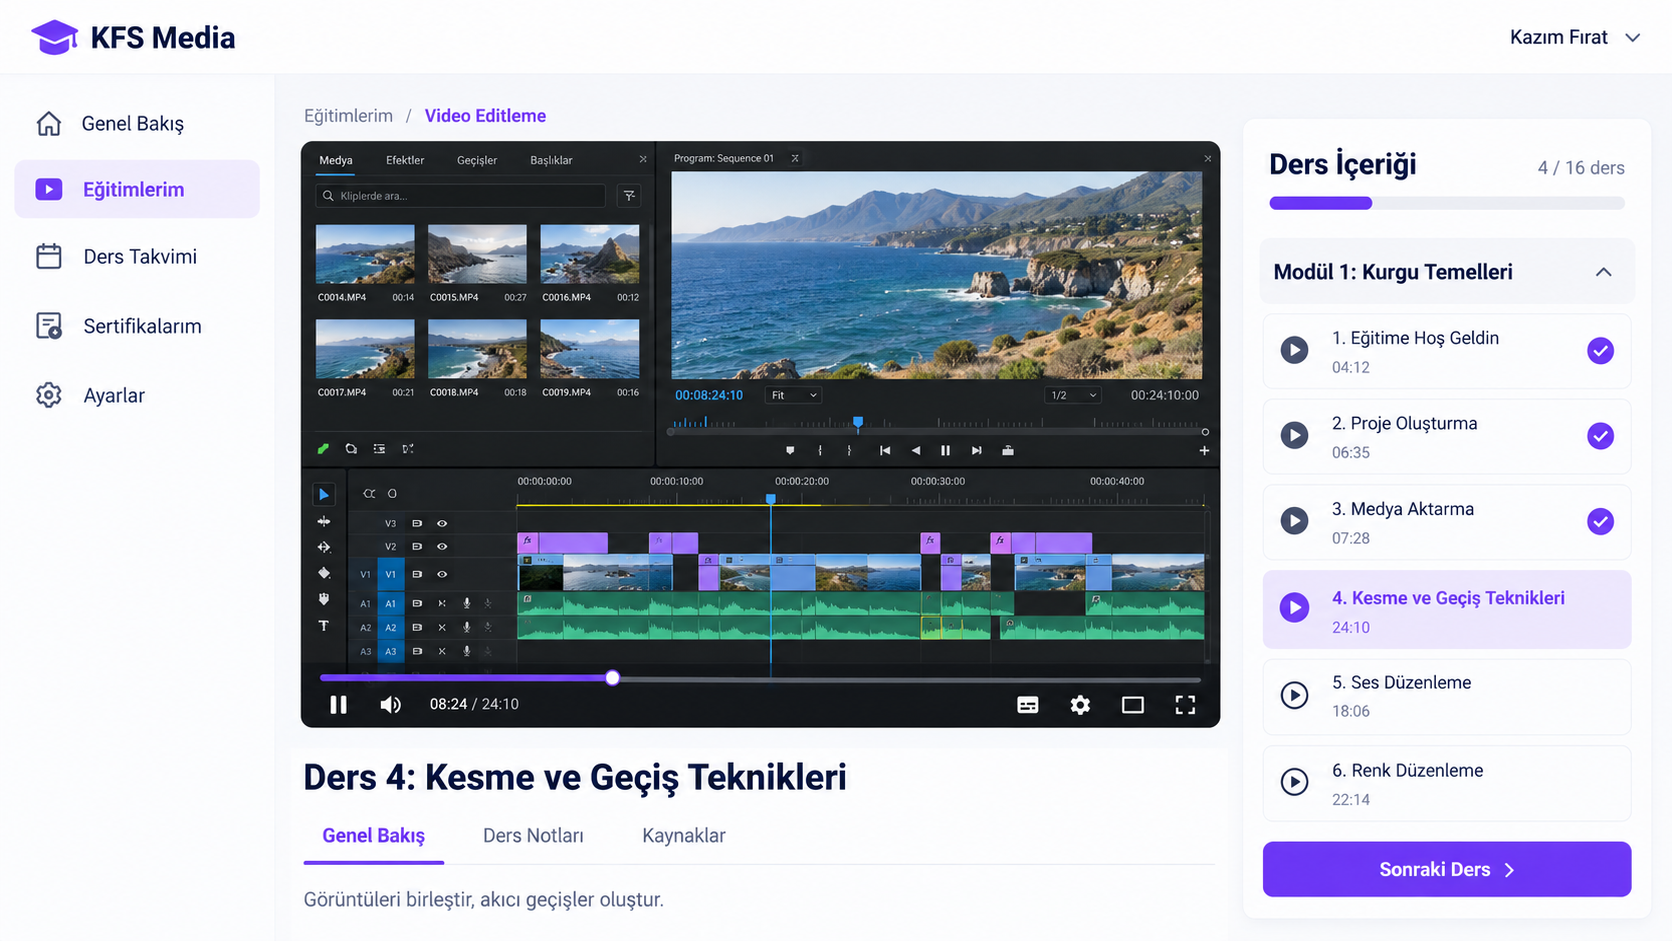
Task: Select the C0016.MP4 clip thumbnail
Action: click(x=590, y=254)
